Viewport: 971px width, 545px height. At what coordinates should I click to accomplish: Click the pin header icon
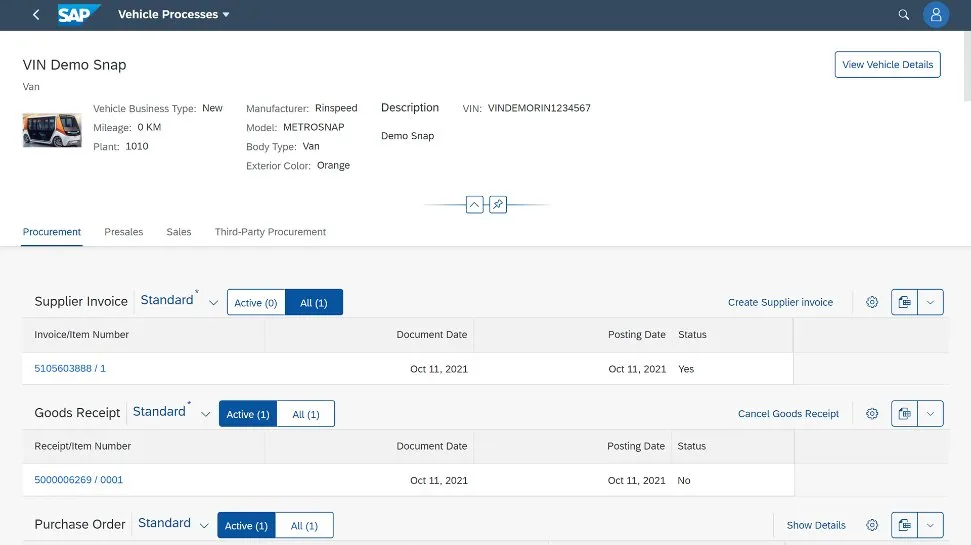(498, 204)
